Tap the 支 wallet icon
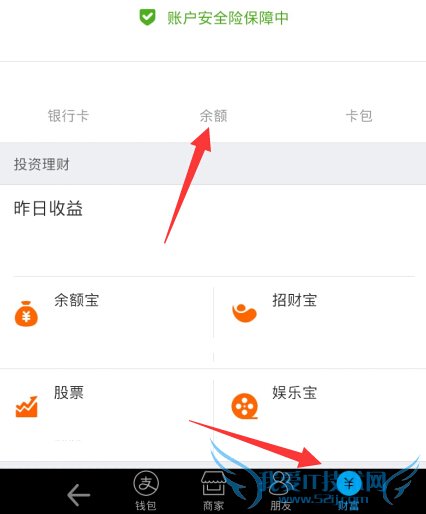This screenshot has height=514, width=426. pos(146,483)
